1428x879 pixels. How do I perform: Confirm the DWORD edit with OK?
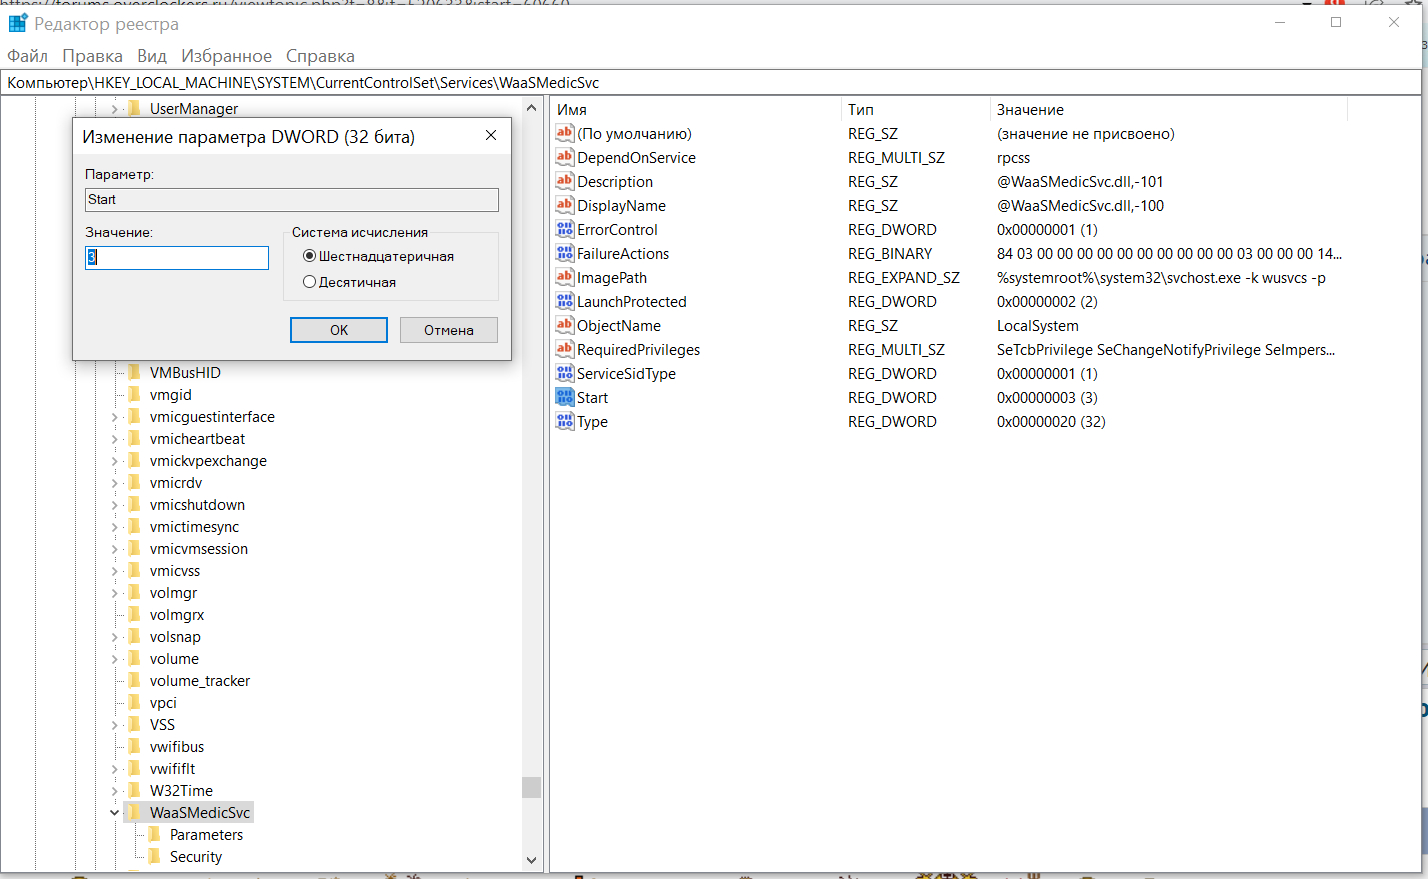tap(339, 330)
